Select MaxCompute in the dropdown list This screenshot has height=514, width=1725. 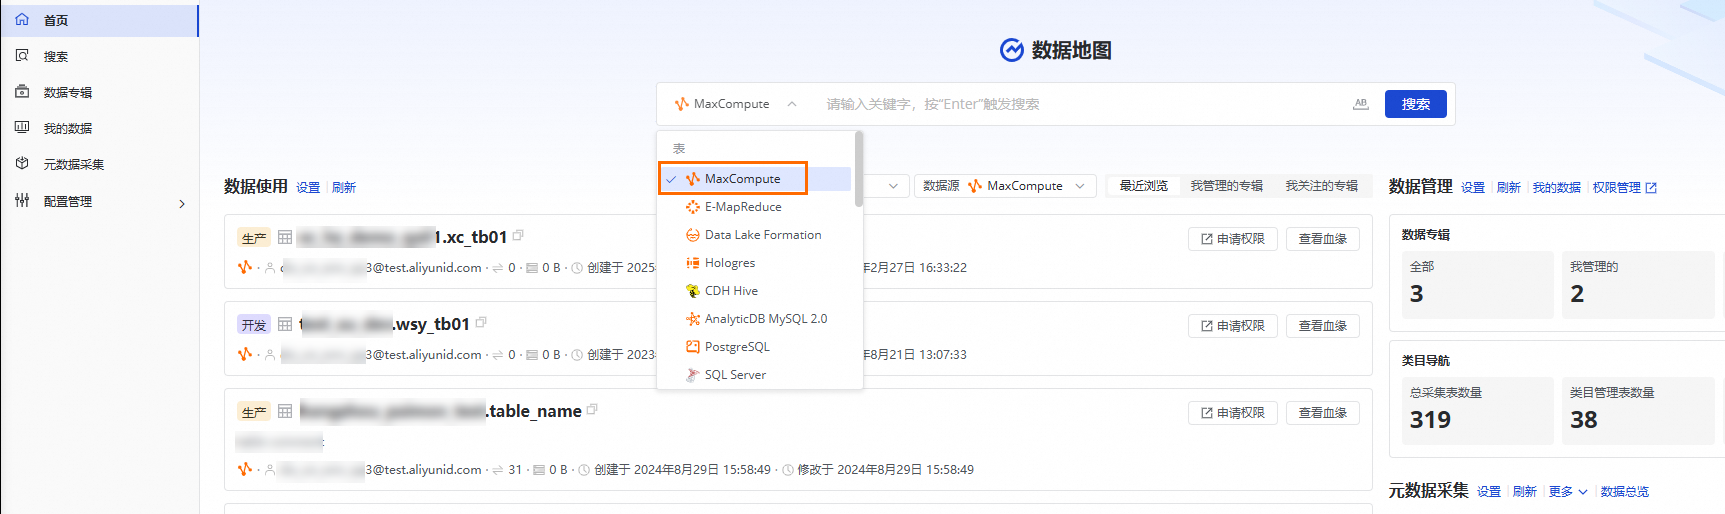[x=754, y=179]
